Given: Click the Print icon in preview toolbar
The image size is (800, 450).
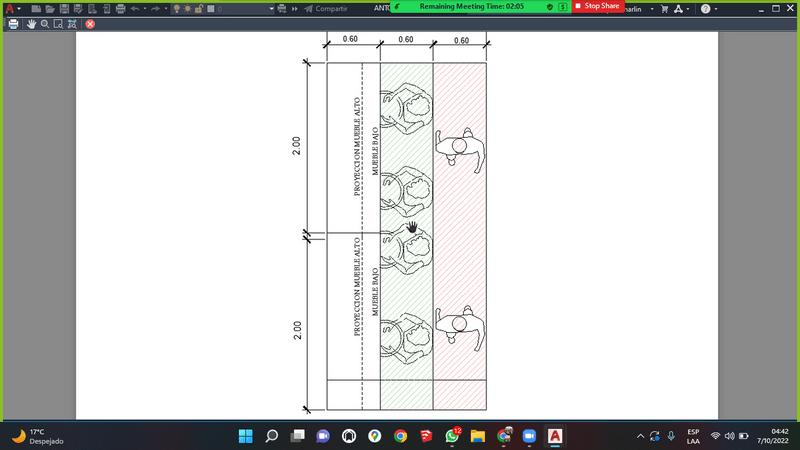Looking at the screenshot, I should [x=13, y=24].
